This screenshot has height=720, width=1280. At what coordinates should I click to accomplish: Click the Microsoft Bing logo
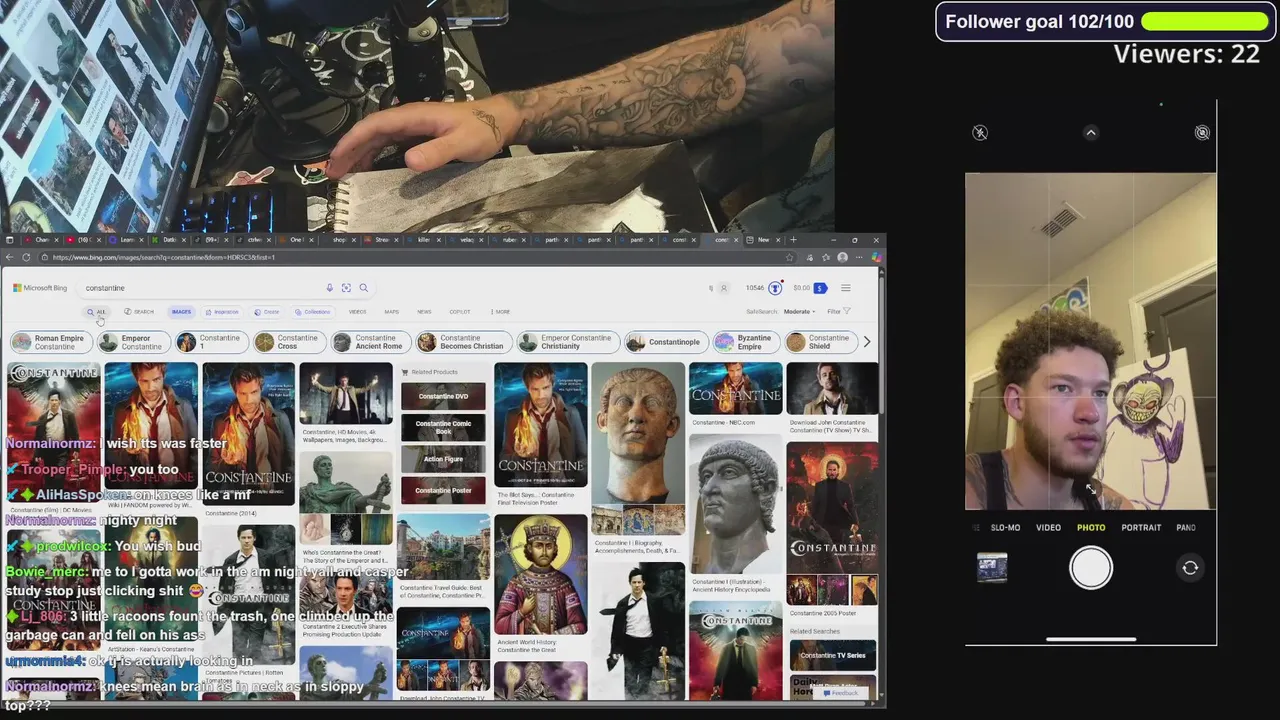point(40,288)
